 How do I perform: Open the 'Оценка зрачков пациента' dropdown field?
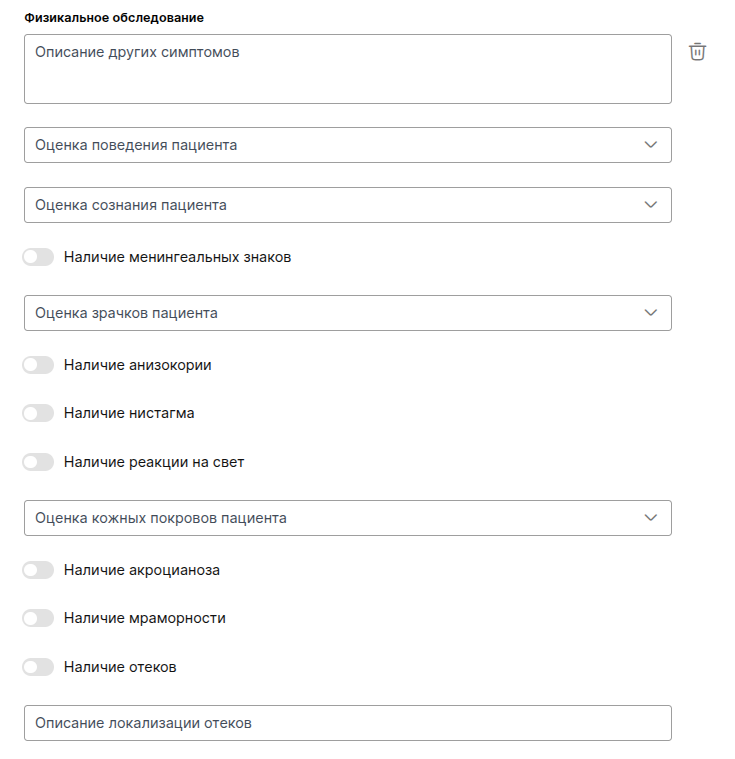coord(330,313)
